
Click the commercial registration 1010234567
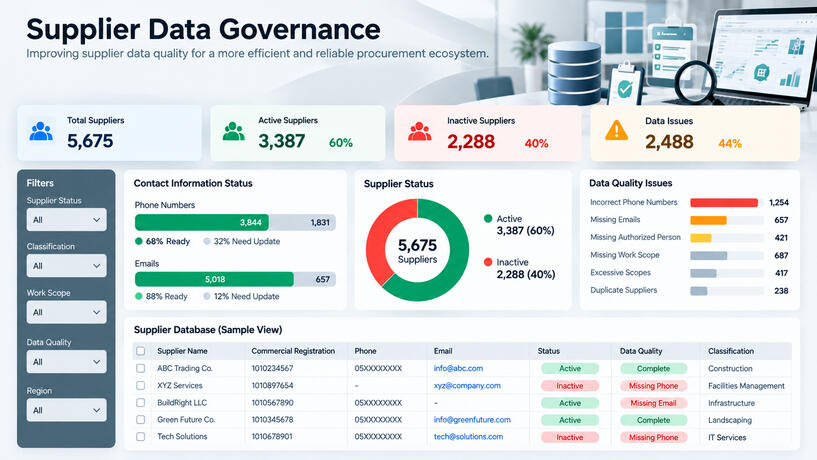pyautogui.click(x=273, y=368)
